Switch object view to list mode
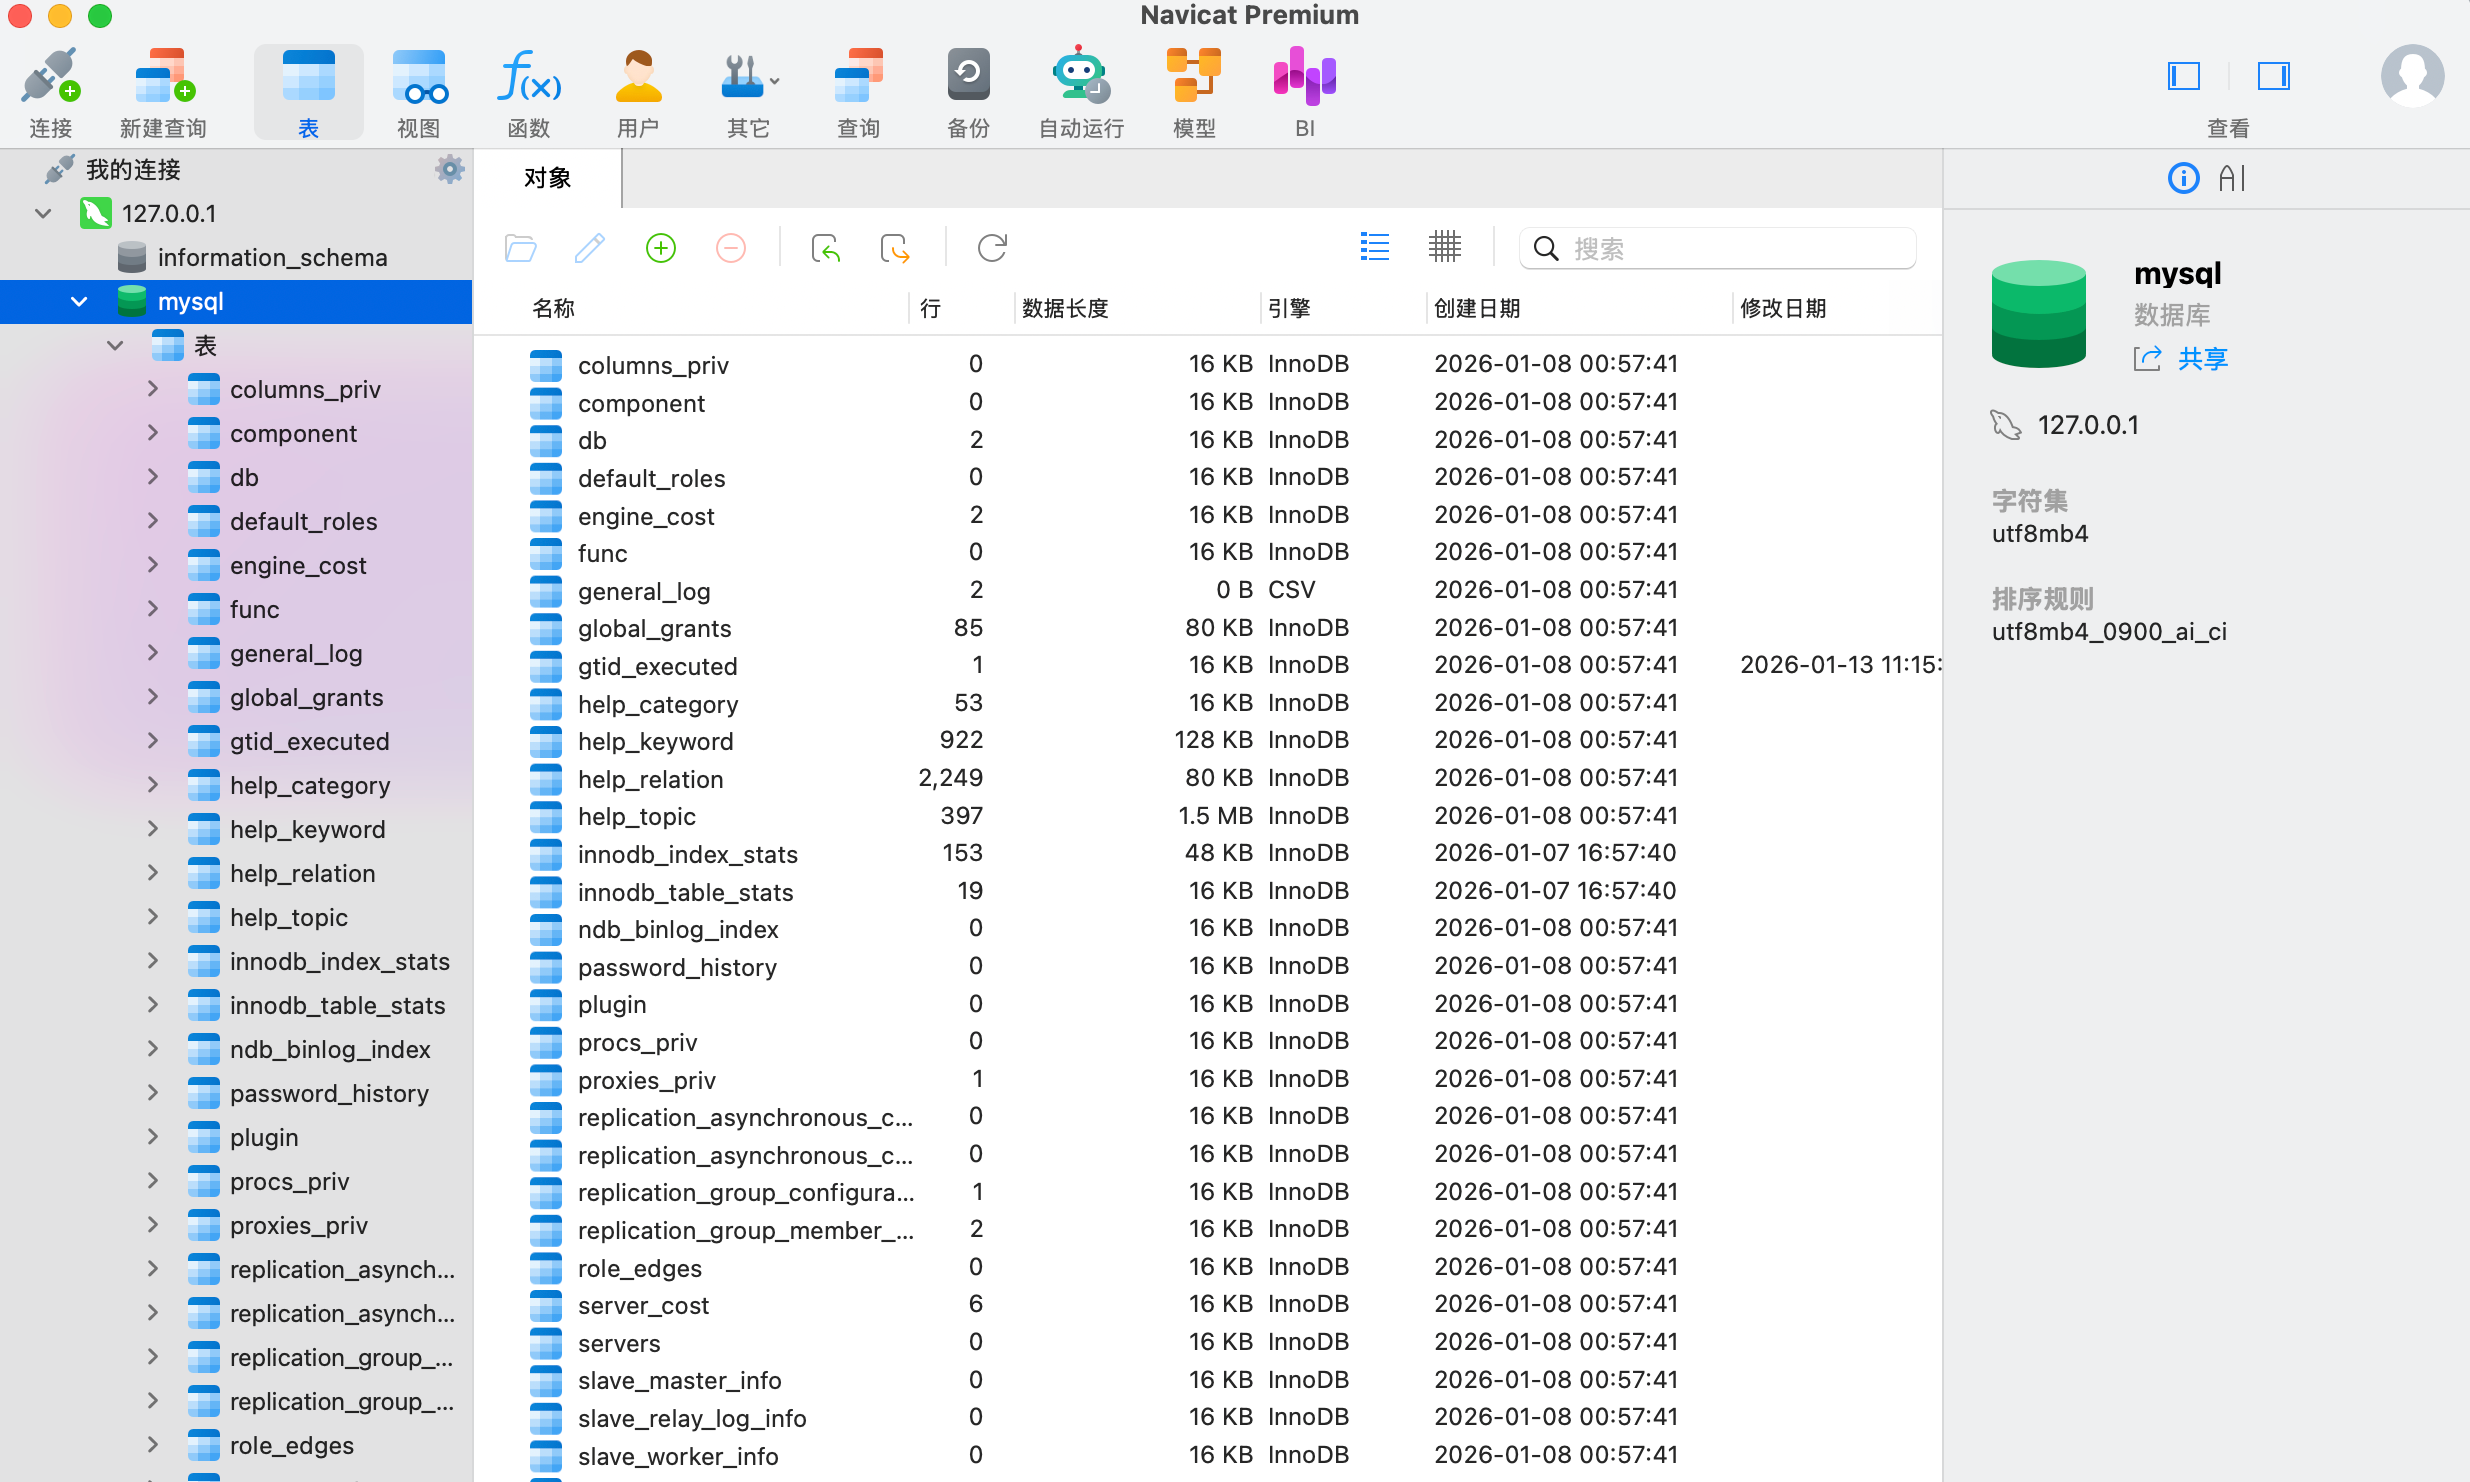The image size is (2470, 1482). pyautogui.click(x=1375, y=247)
